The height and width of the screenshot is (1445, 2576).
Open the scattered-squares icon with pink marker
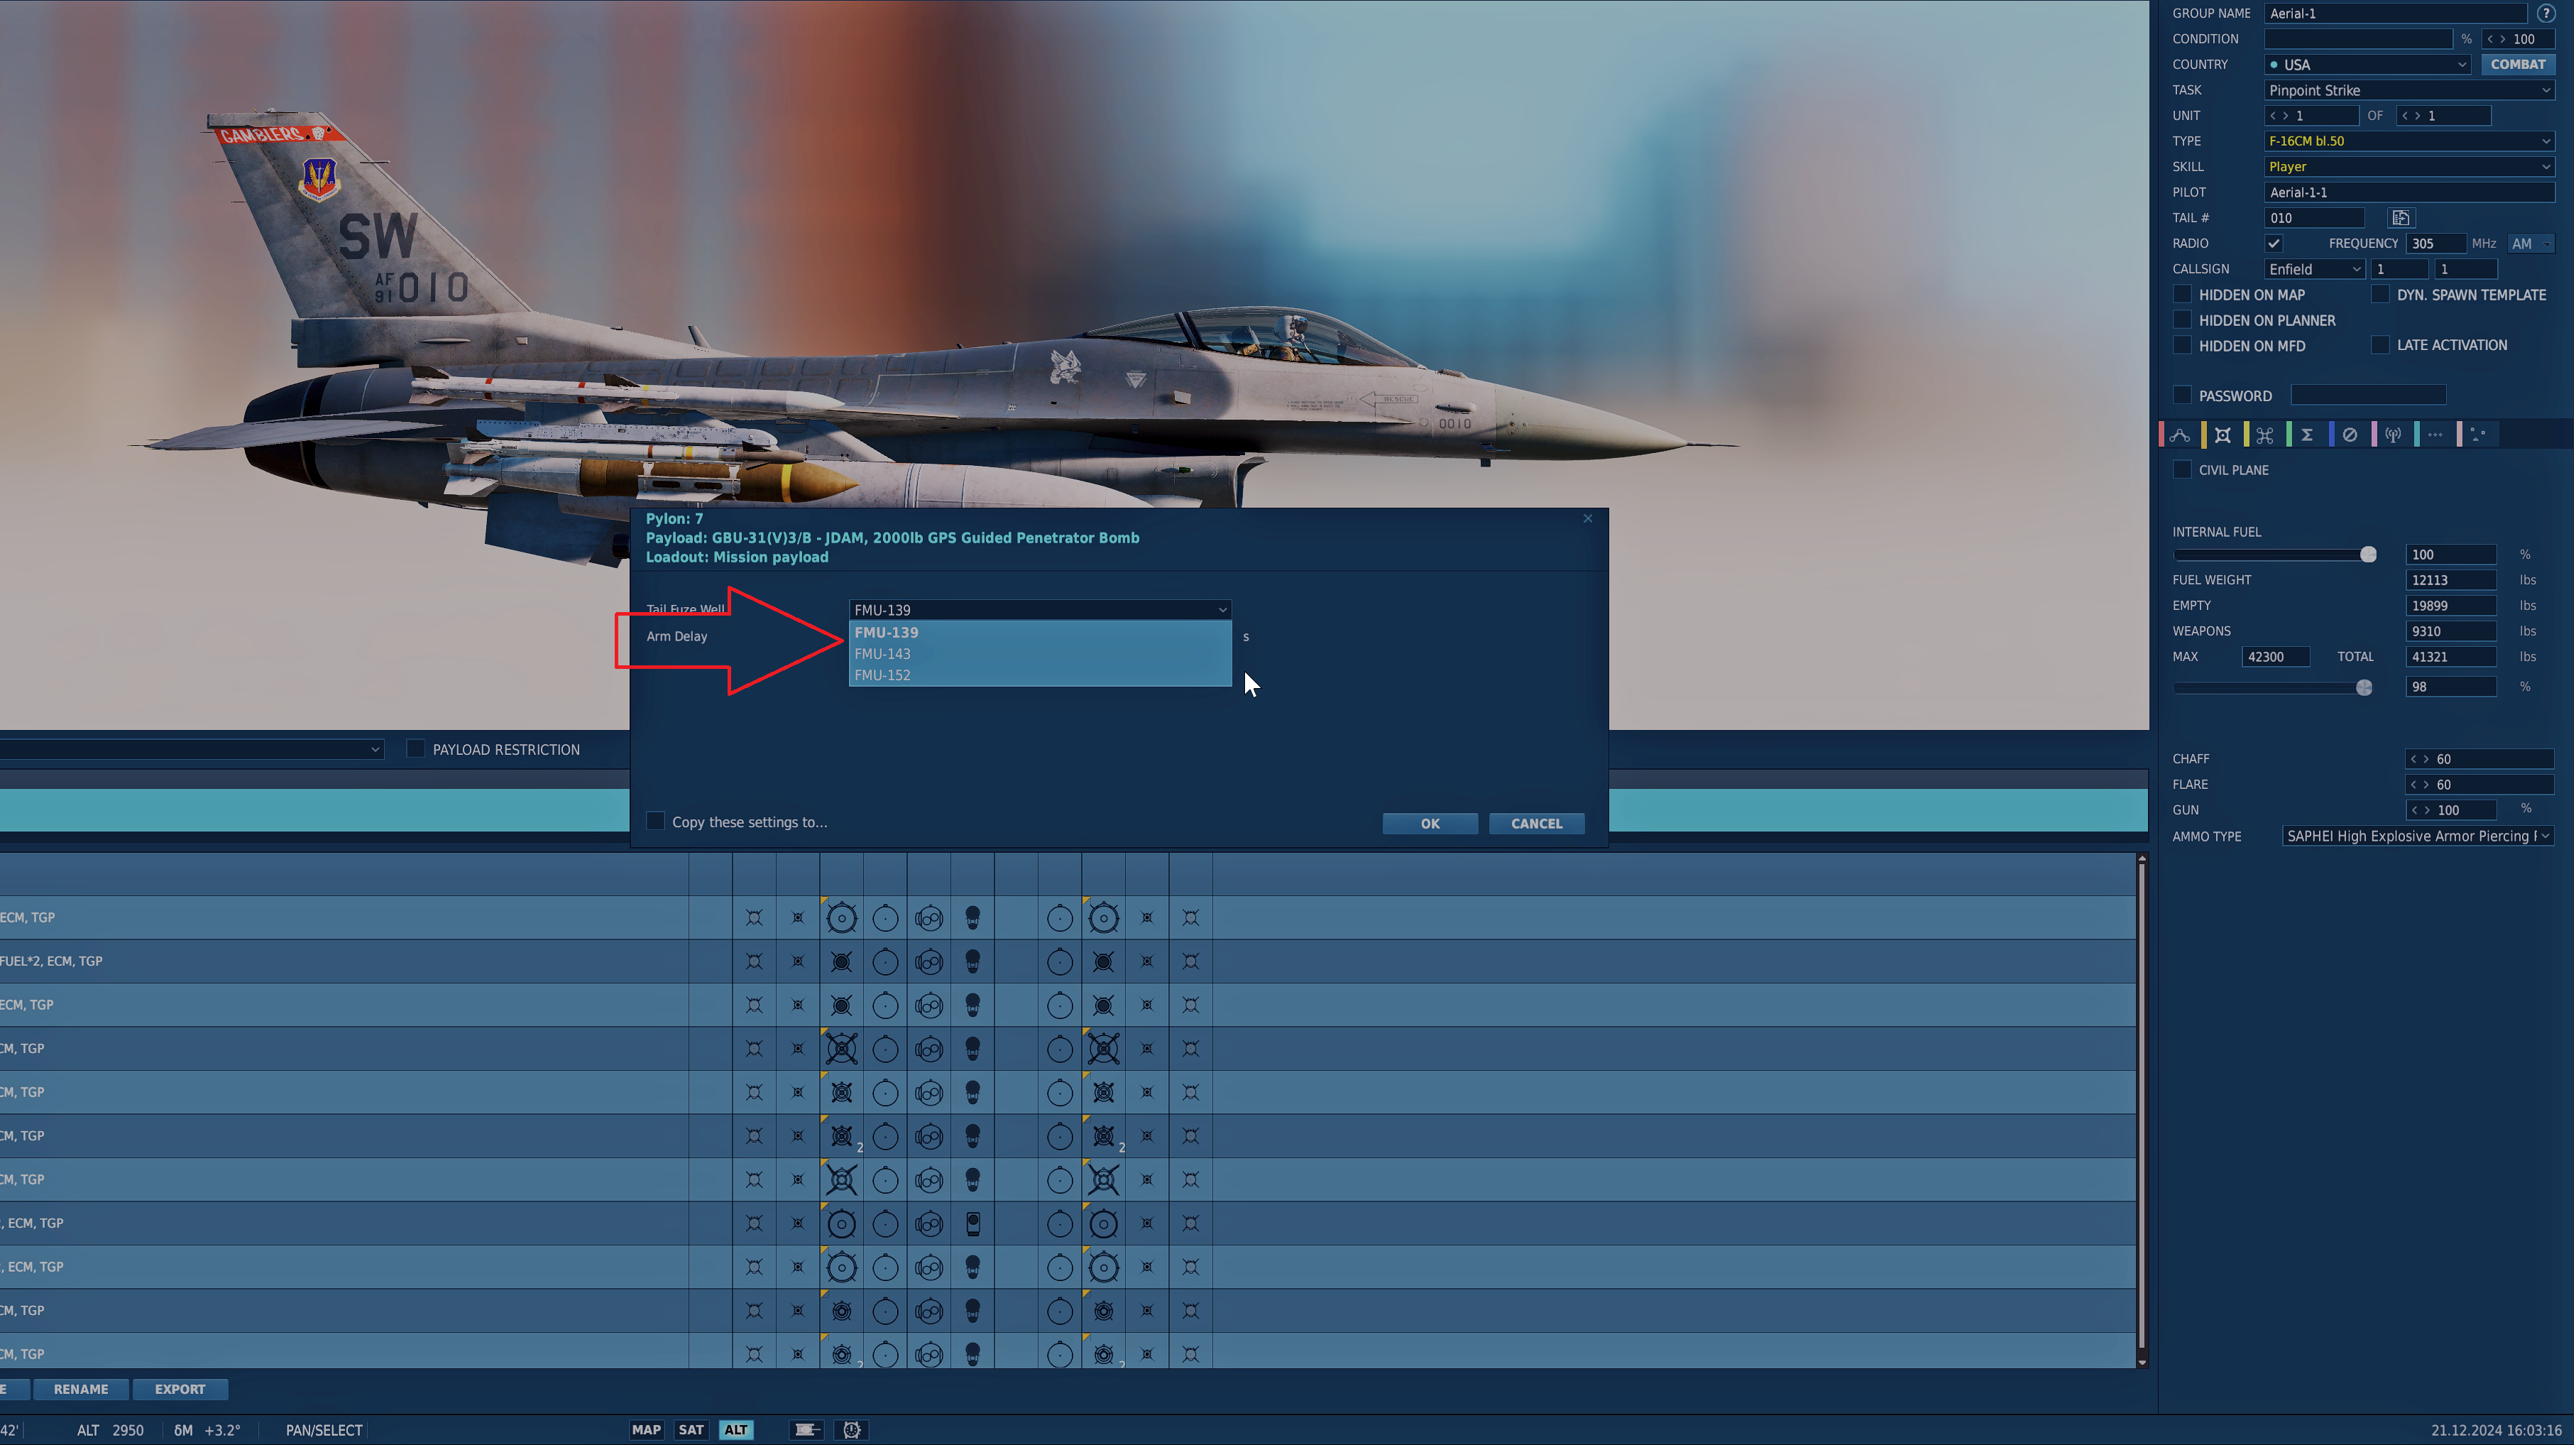tap(2478, 435)
